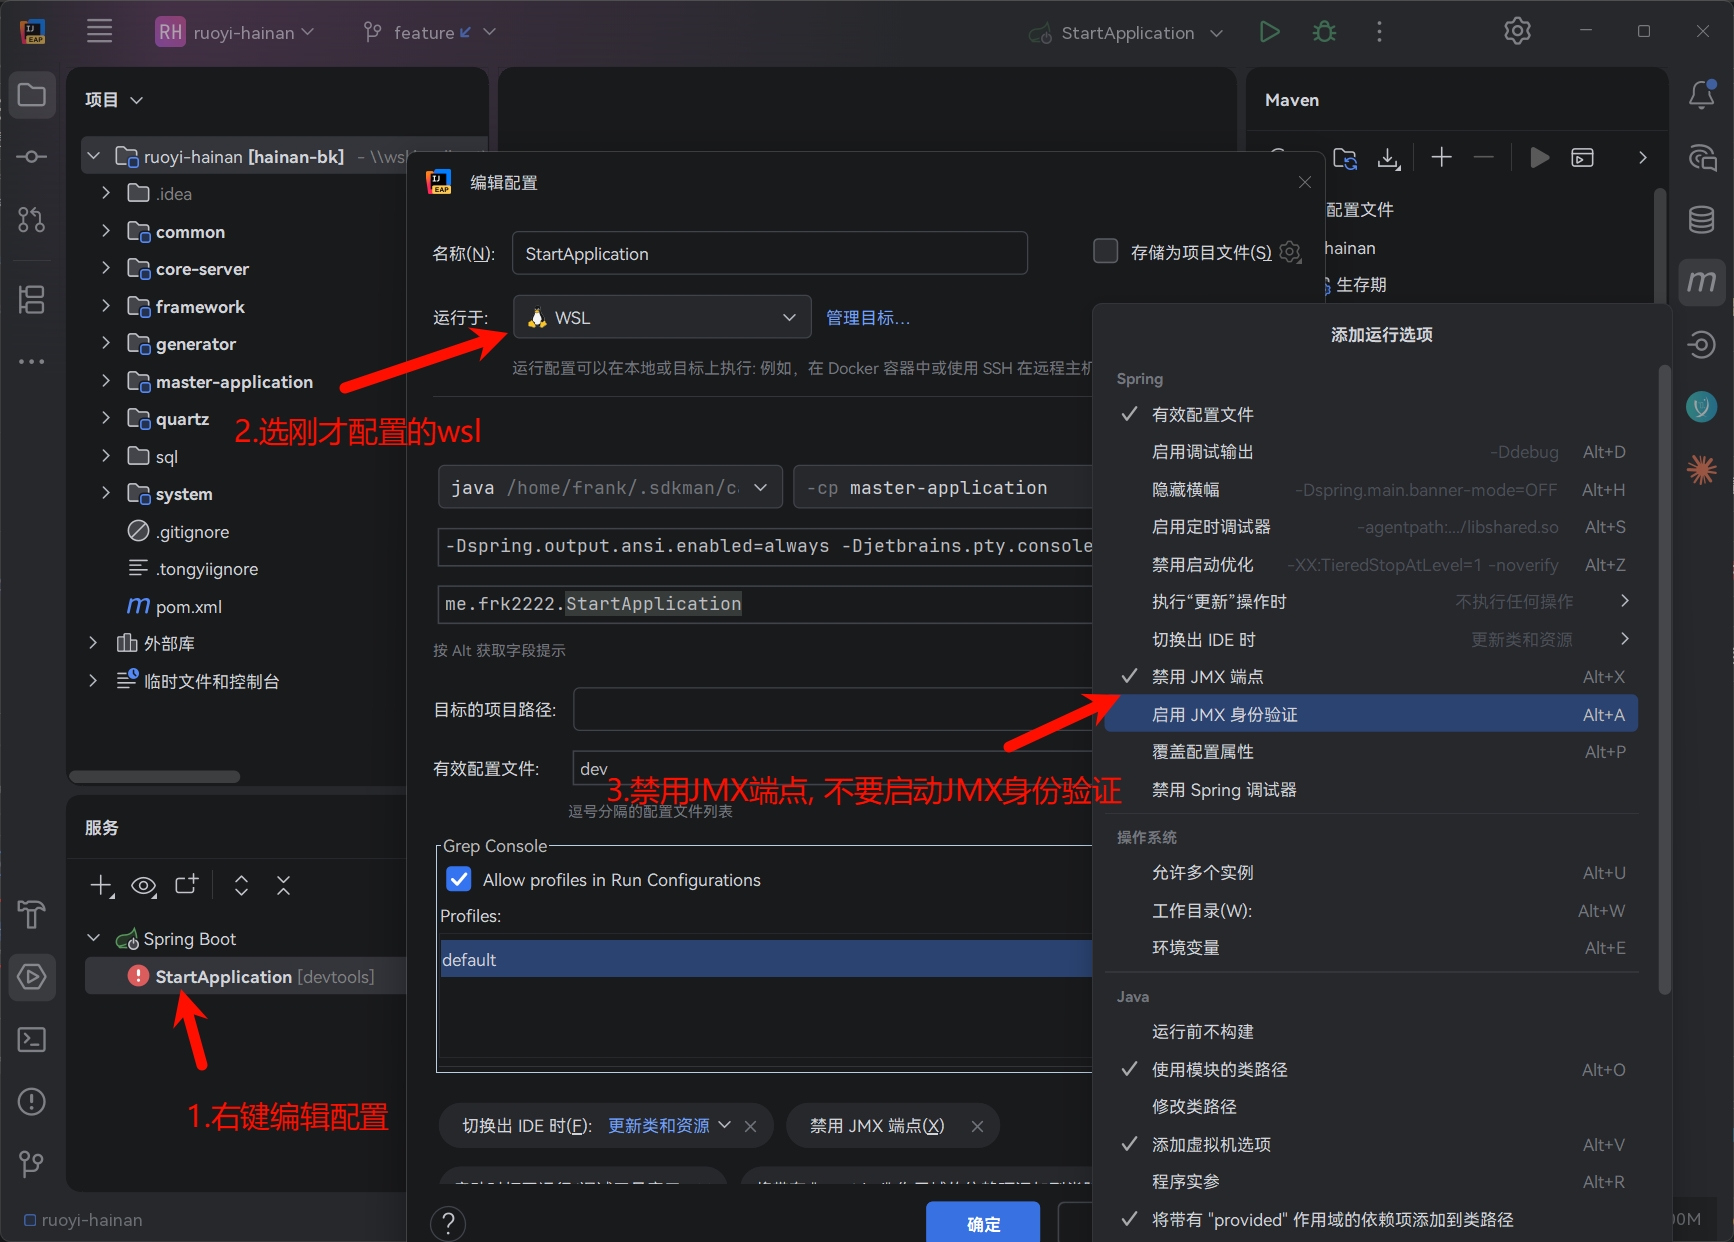This screenshot has height=1242, width=1734.
Task: Click the eye view options in Services
Action: tap(144, 886)
